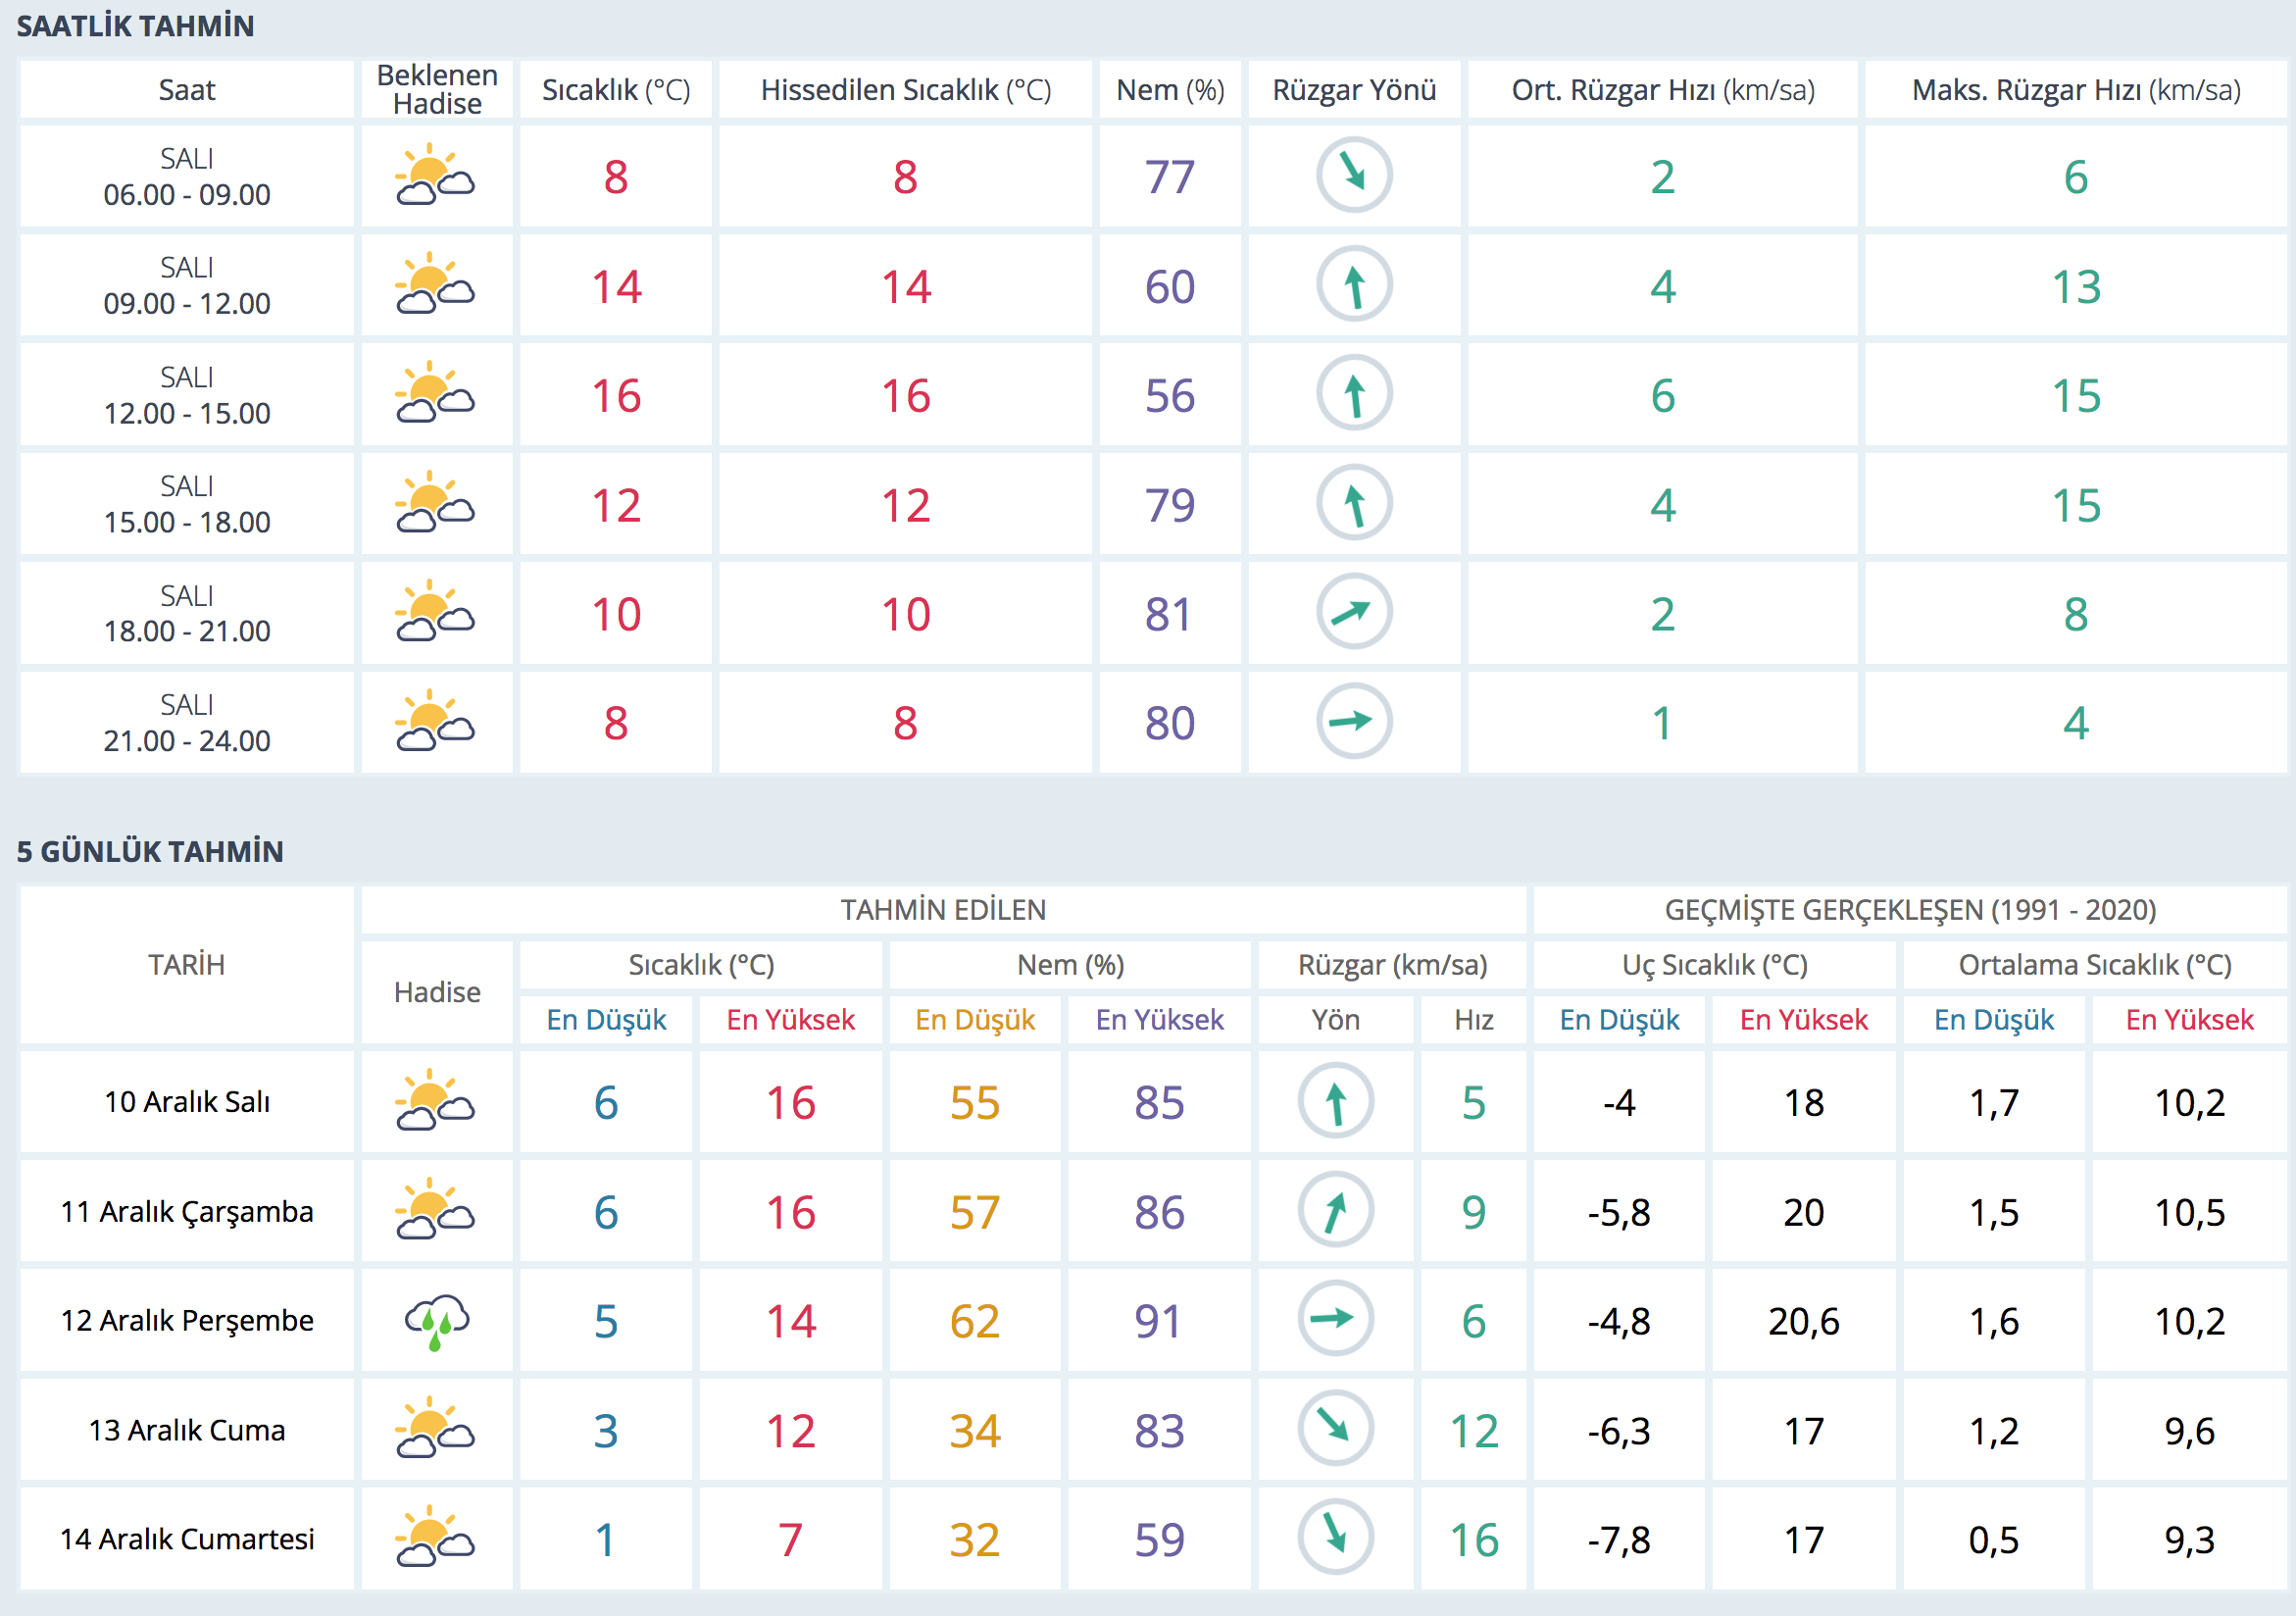Click wind direction arrow for 18.00 - 21.00
The height and width of the screenshot is (1616, 2296).
[1353, 612]
